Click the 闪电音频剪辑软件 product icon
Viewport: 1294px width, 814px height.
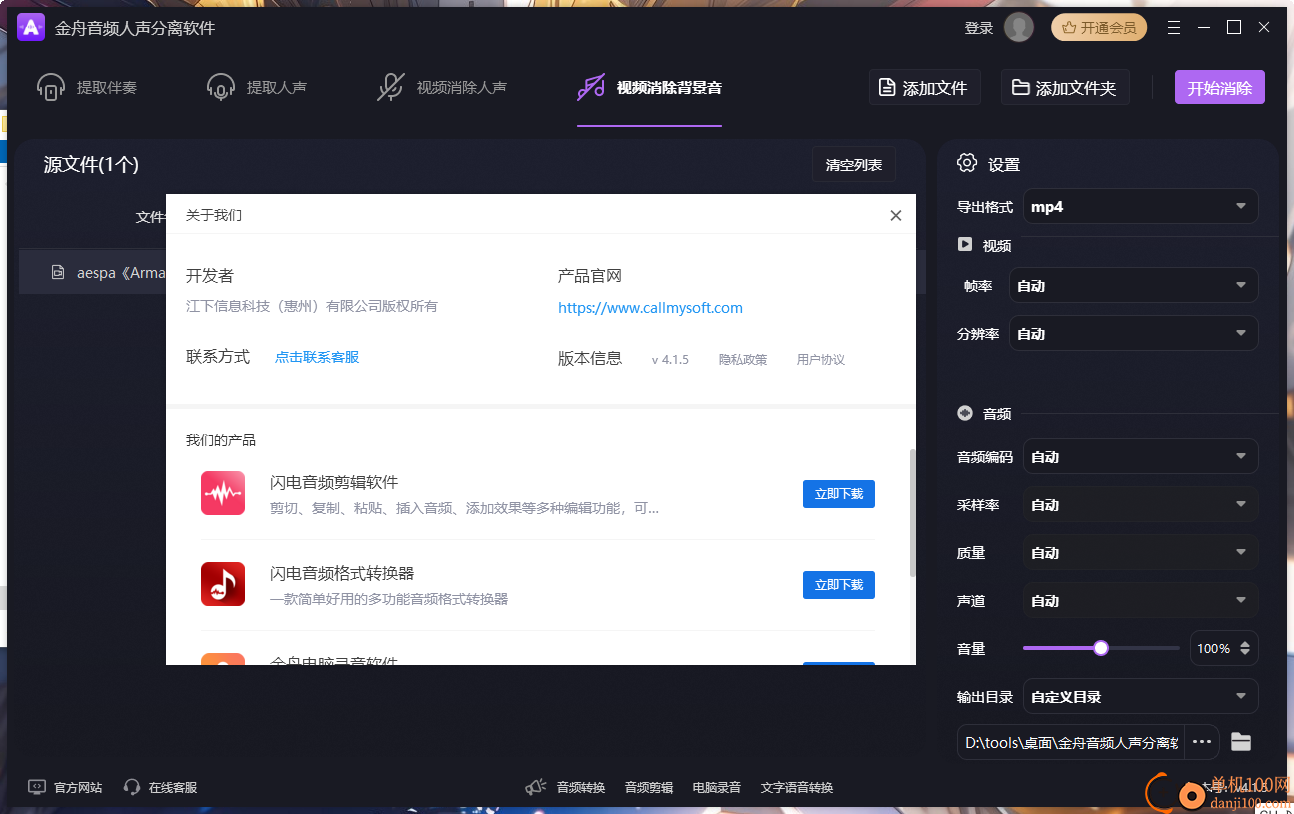tap(223, 493)
